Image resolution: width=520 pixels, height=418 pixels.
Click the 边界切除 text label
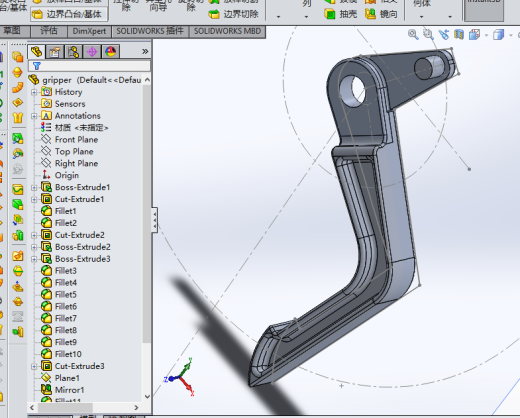pos(241,14)
